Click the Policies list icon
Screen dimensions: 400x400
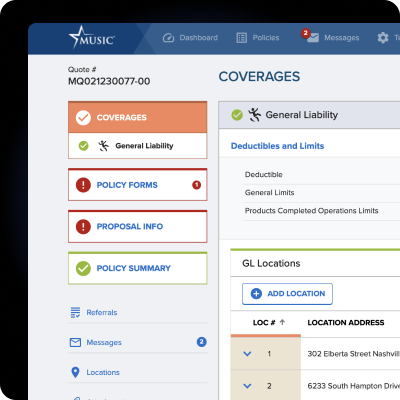pos(242,38)
